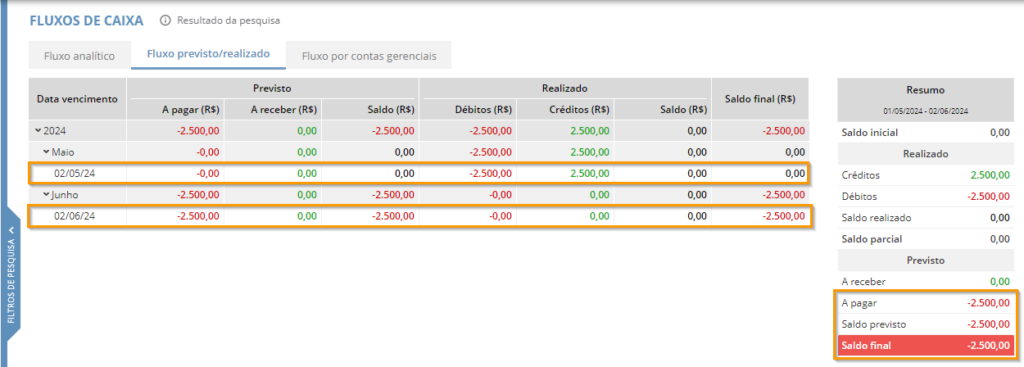Collapse the Maio month row
This screenshot has width=1024, height=367.
(x=46, y=152)
